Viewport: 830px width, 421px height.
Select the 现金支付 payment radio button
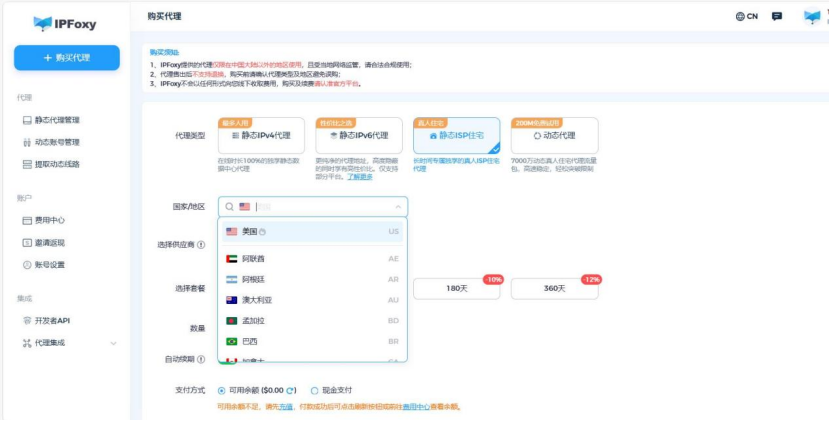pyautogui.click(x=315, y=390)
